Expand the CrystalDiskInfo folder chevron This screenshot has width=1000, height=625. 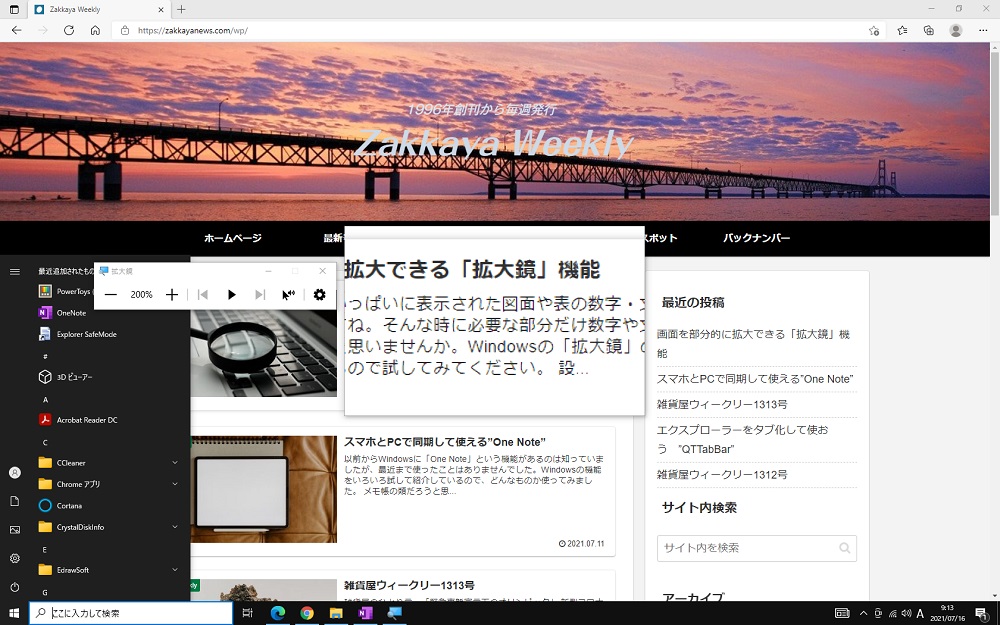[175, 527]
